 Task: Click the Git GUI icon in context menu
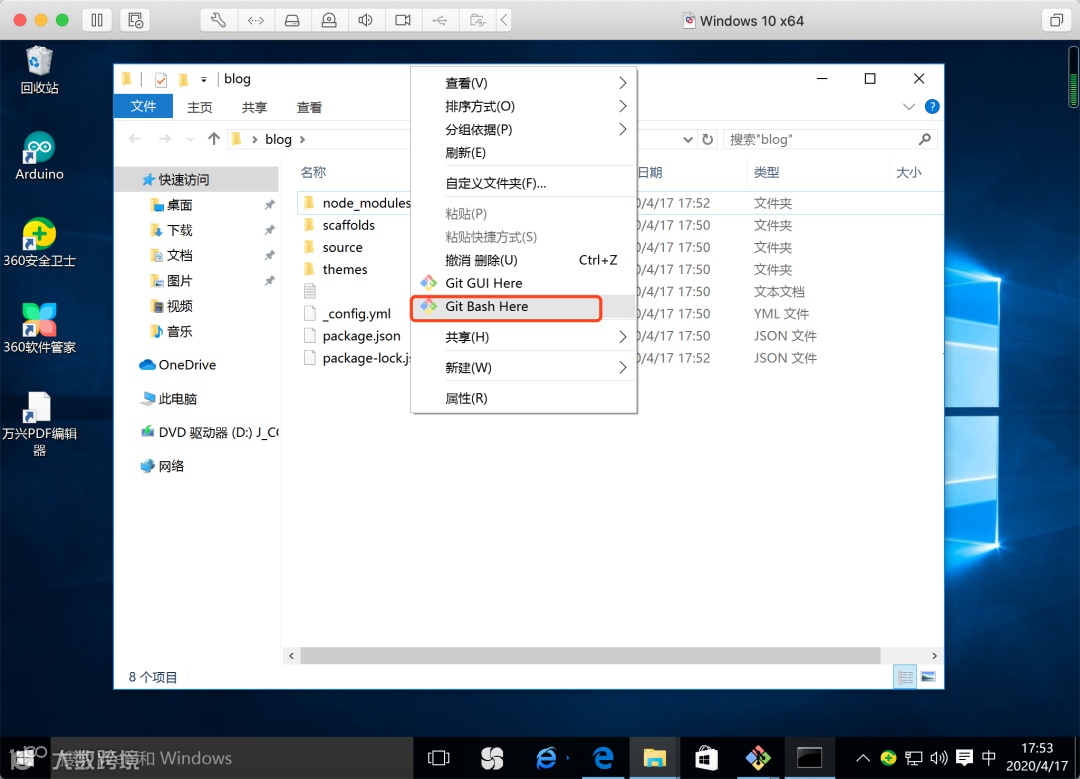pyautogui.click(x=428, y=283)
